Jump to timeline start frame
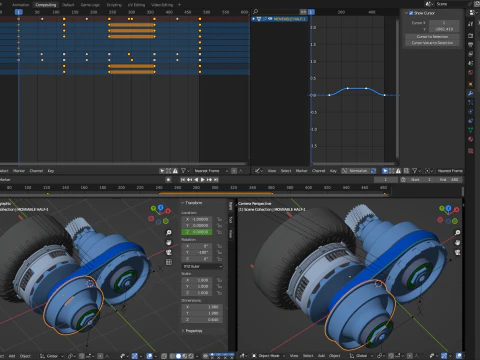The width and height of the screenshot is (480, 360). [183, 180]
